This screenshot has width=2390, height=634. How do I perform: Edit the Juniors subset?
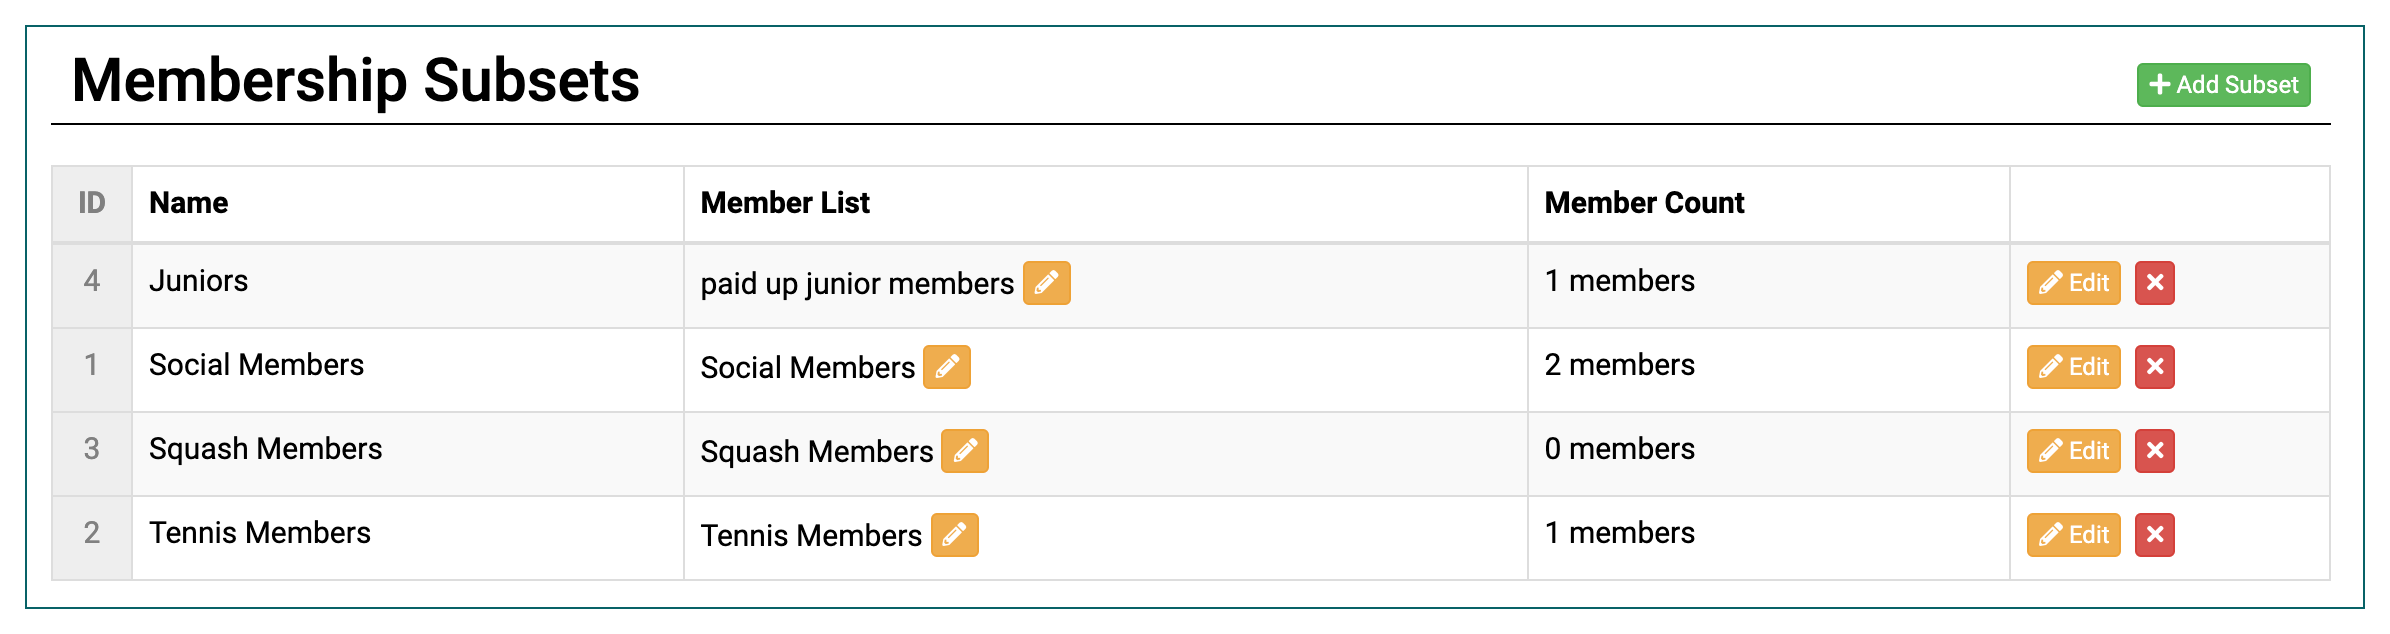pyautogui.click(x=2073, y=283)
